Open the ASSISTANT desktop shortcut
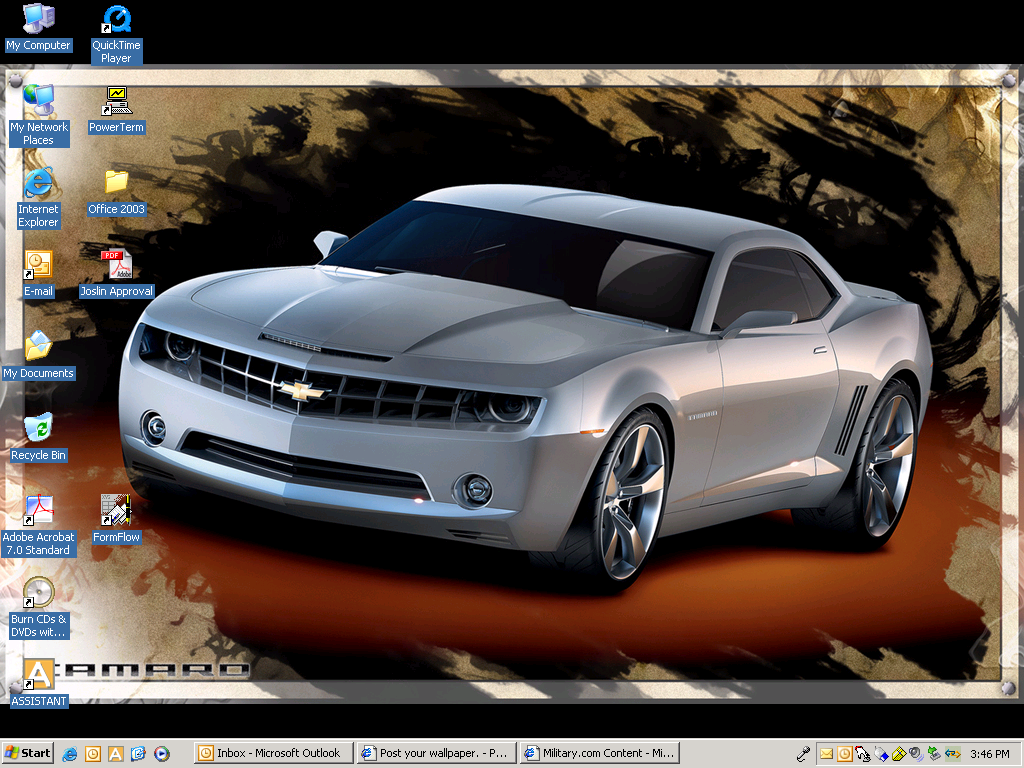The image size is (1024, 768). [38, 675]
